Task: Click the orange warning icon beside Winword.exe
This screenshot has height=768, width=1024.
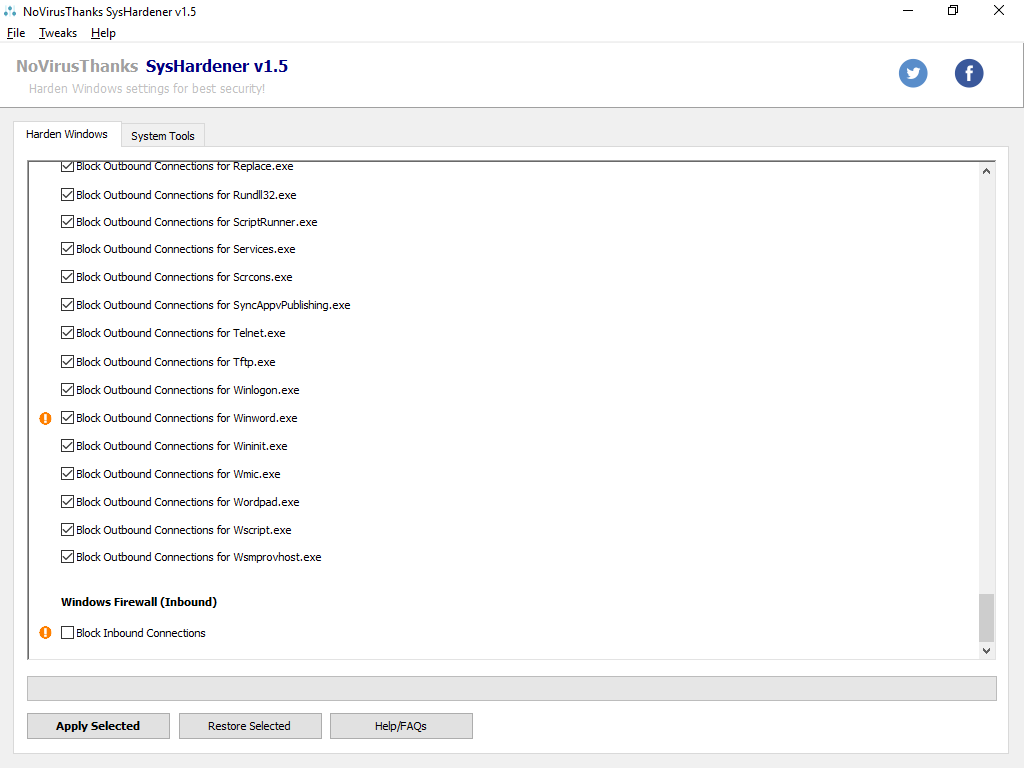Action: coord(45,418)
